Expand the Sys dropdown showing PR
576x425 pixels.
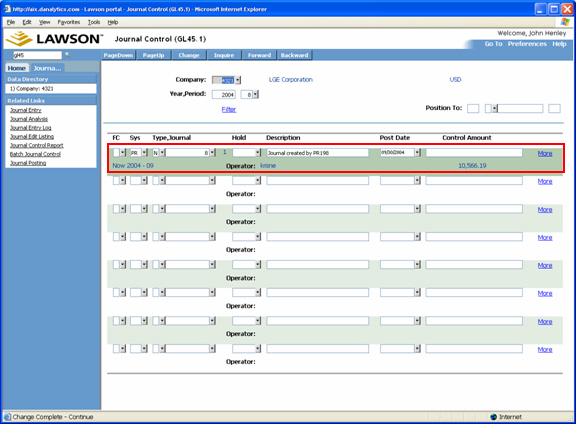145,152
